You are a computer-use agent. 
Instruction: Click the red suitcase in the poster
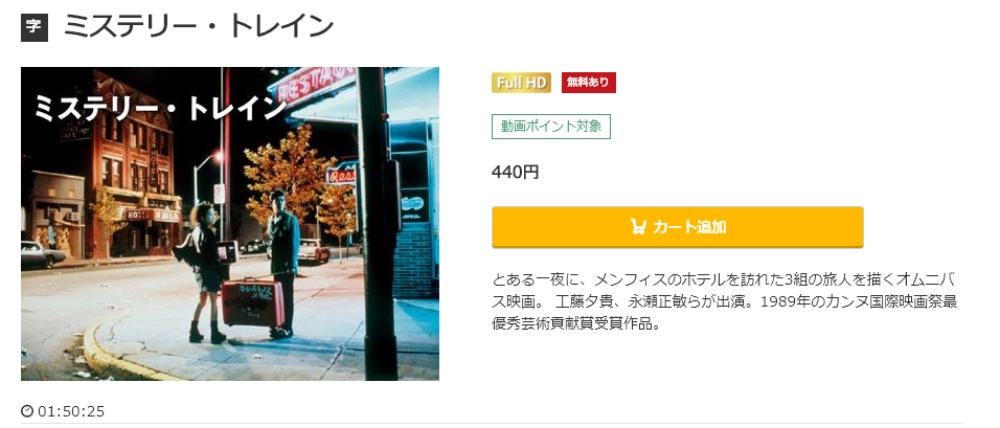coord(253,302)
